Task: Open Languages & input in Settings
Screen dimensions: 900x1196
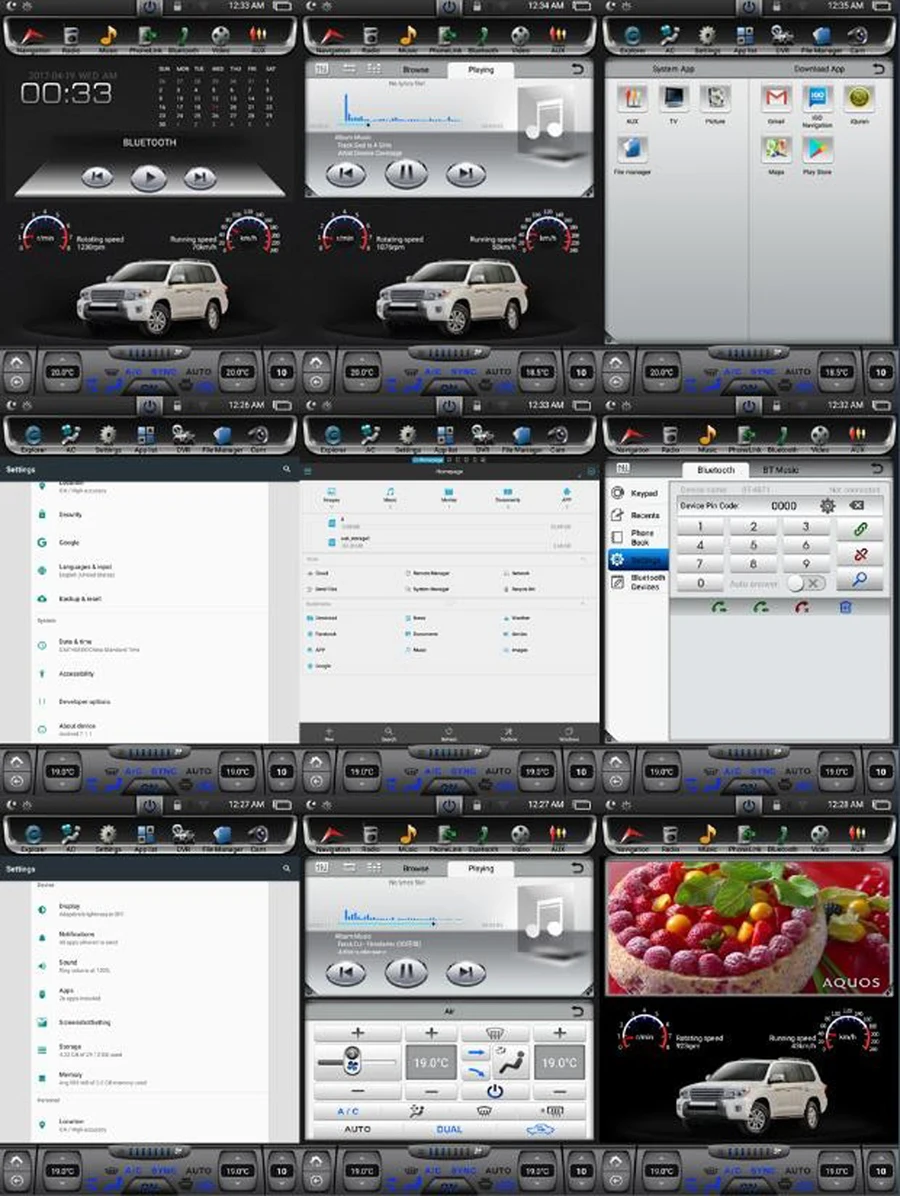Action: (149, 571)
